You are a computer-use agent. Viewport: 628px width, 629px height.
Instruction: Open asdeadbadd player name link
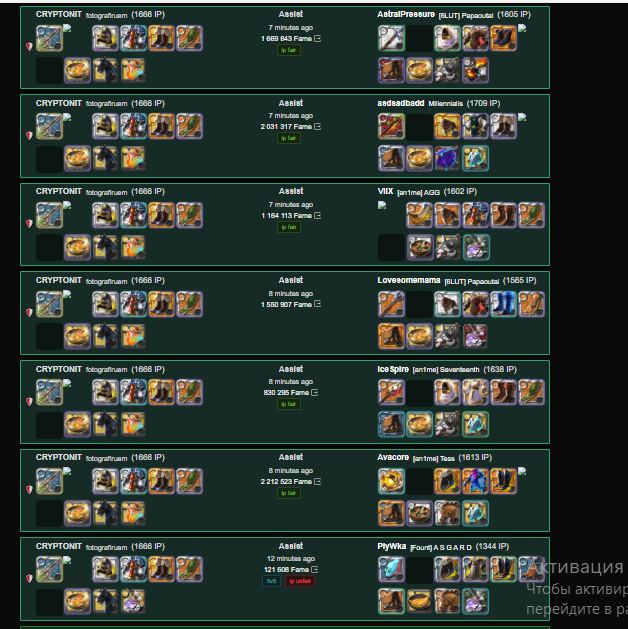click(401, 103)
